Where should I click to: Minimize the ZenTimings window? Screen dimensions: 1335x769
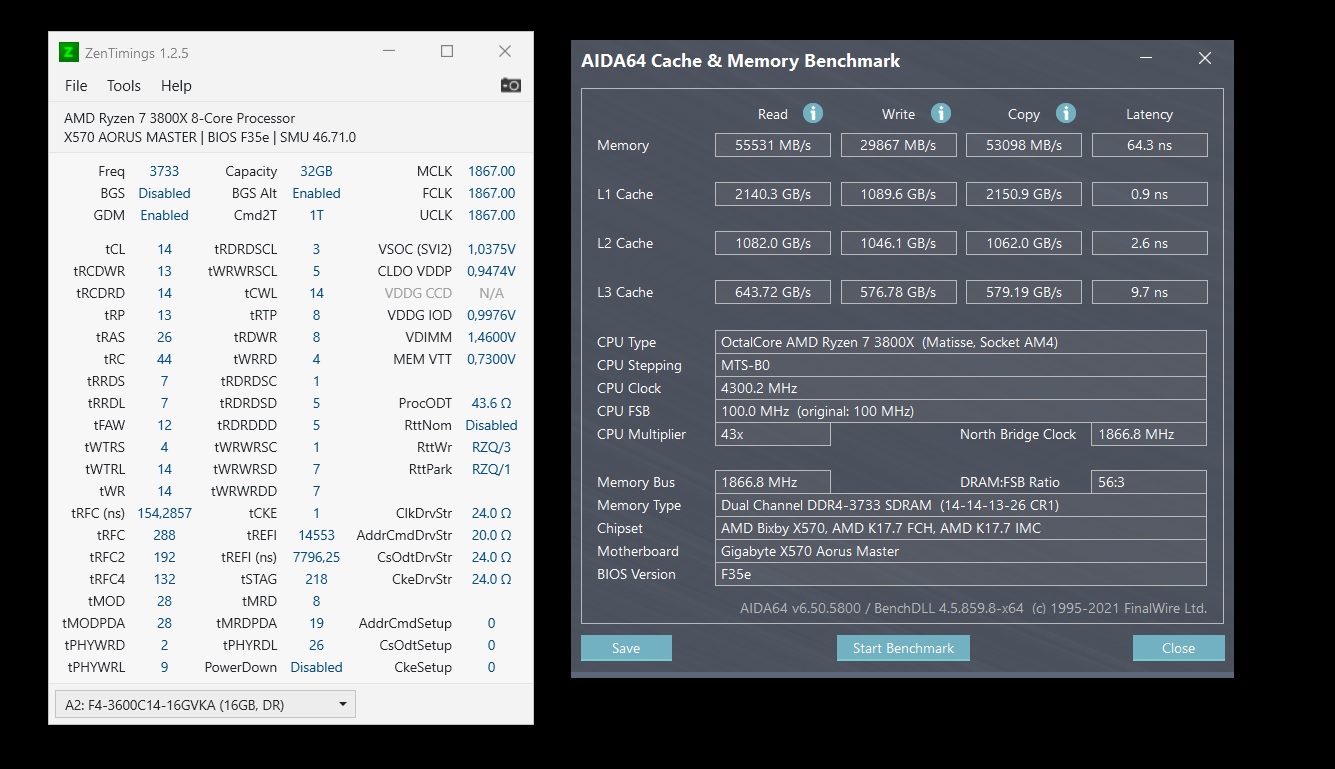coord(389,52)
